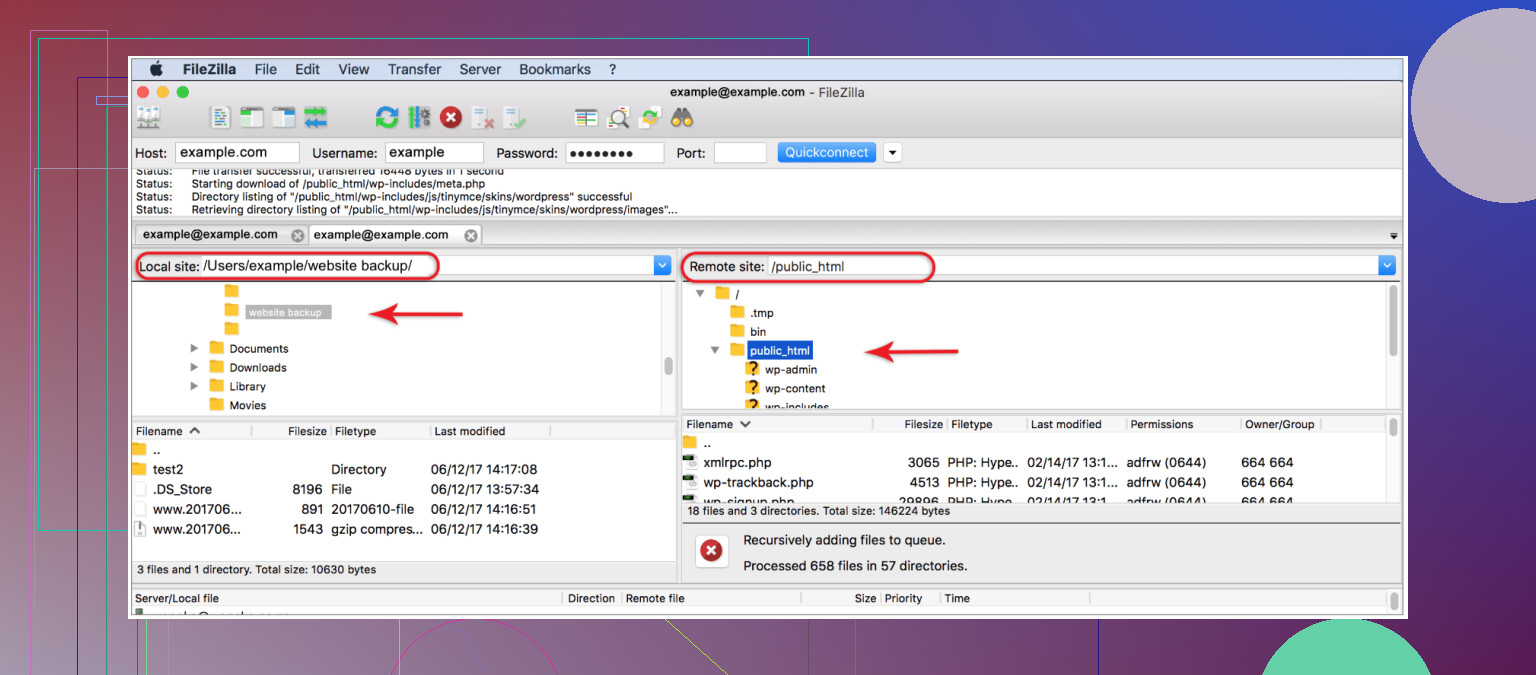Click the Port input field
1536x675 pixels.
tap(740, 152)
